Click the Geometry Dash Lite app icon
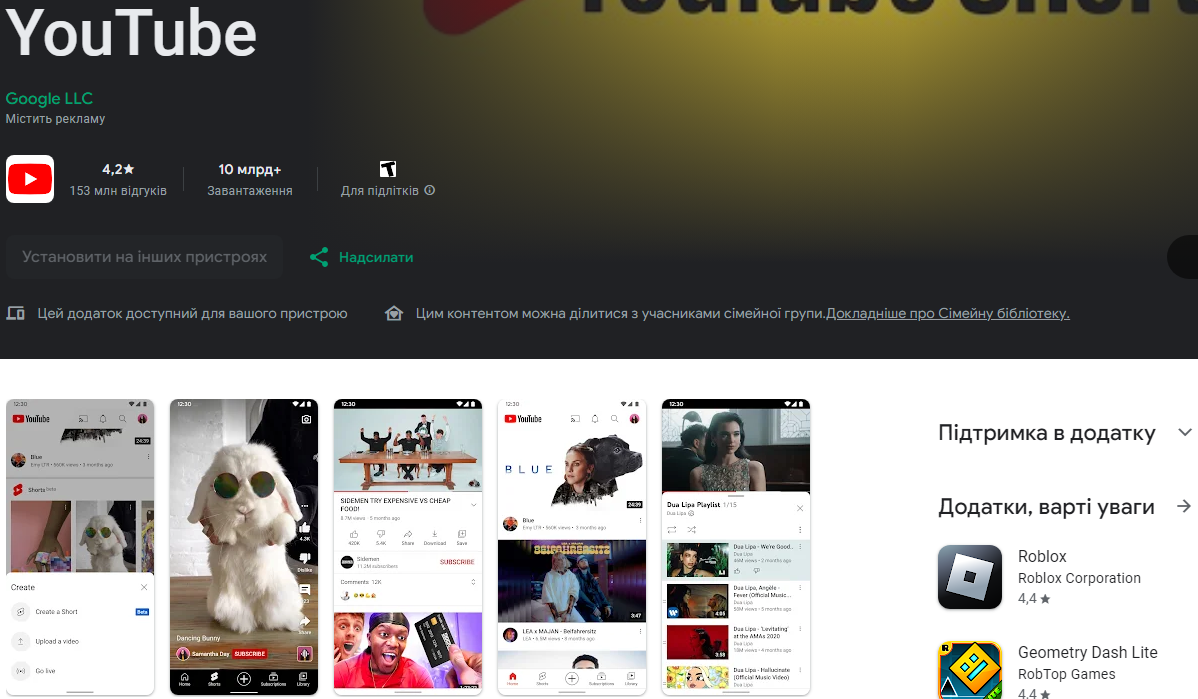Image resolution: width=1198 pixels, height=699 pixels. [969, 670]
